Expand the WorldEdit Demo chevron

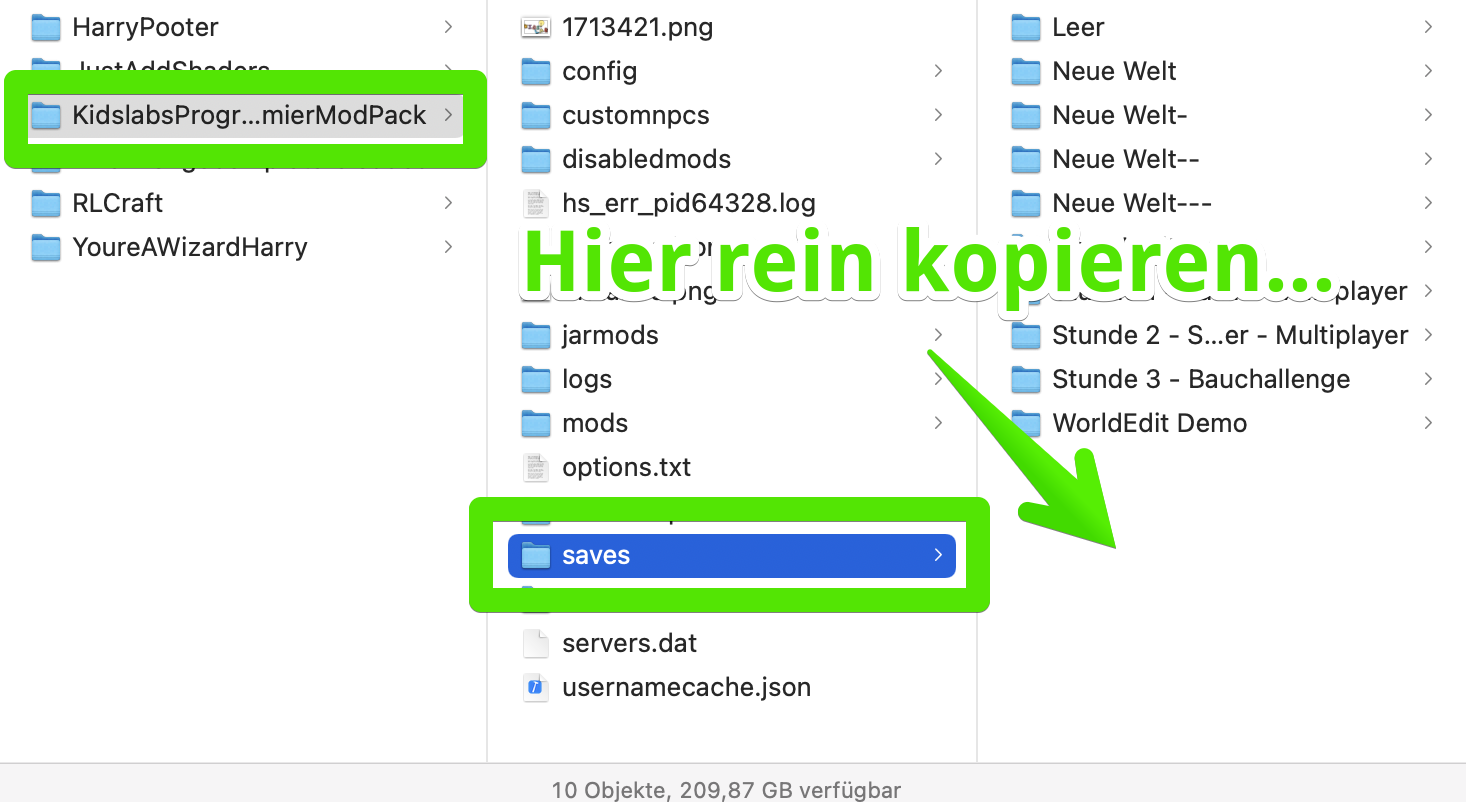click(x=1428, y=423)
